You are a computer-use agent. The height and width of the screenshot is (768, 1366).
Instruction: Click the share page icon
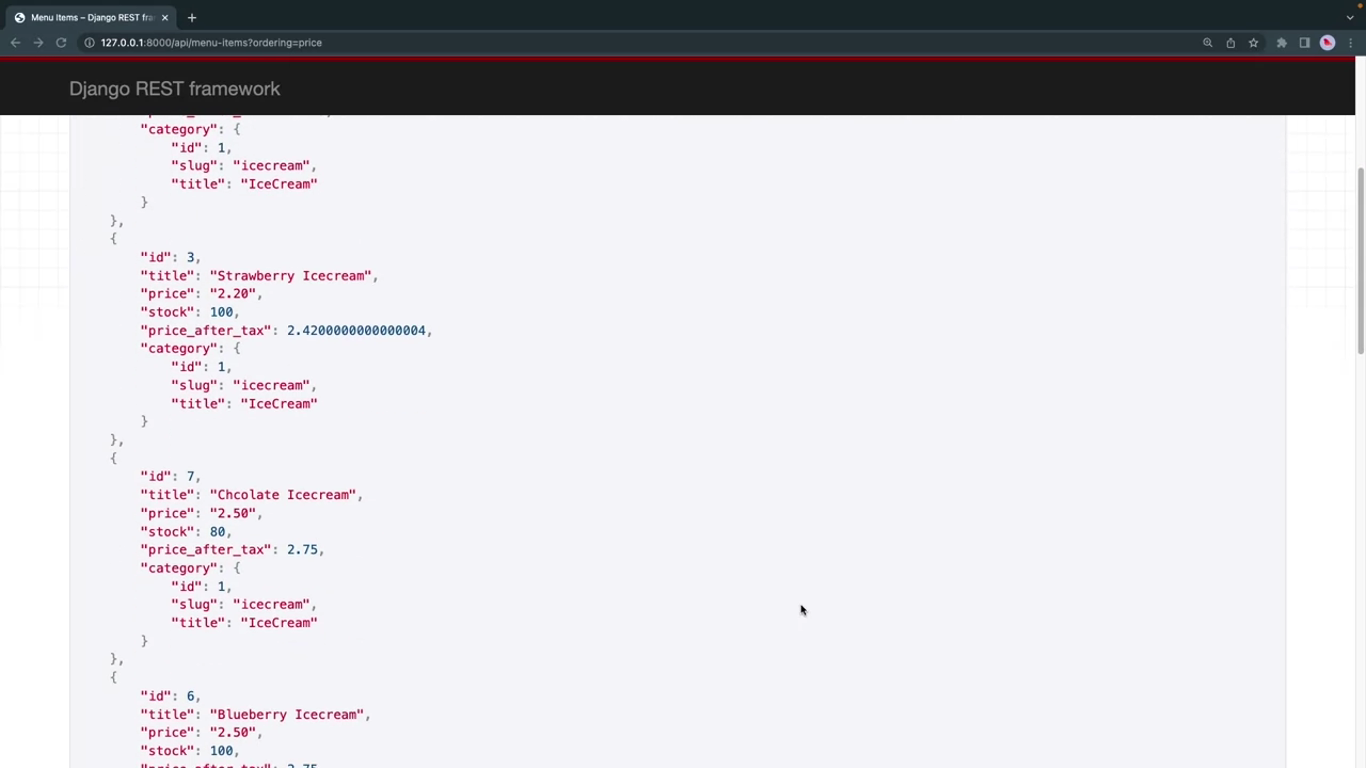(x=1230, y=43)
